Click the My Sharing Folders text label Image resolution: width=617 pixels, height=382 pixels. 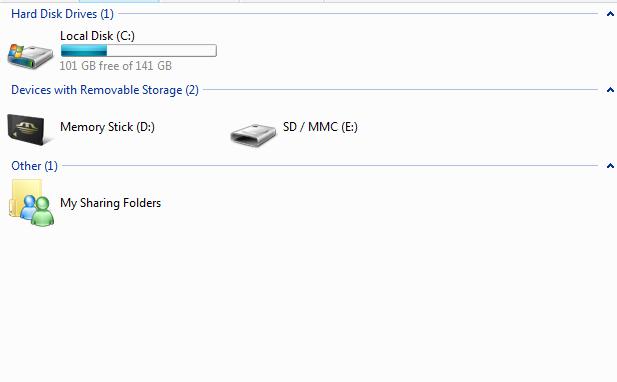(x=110, y=203)
